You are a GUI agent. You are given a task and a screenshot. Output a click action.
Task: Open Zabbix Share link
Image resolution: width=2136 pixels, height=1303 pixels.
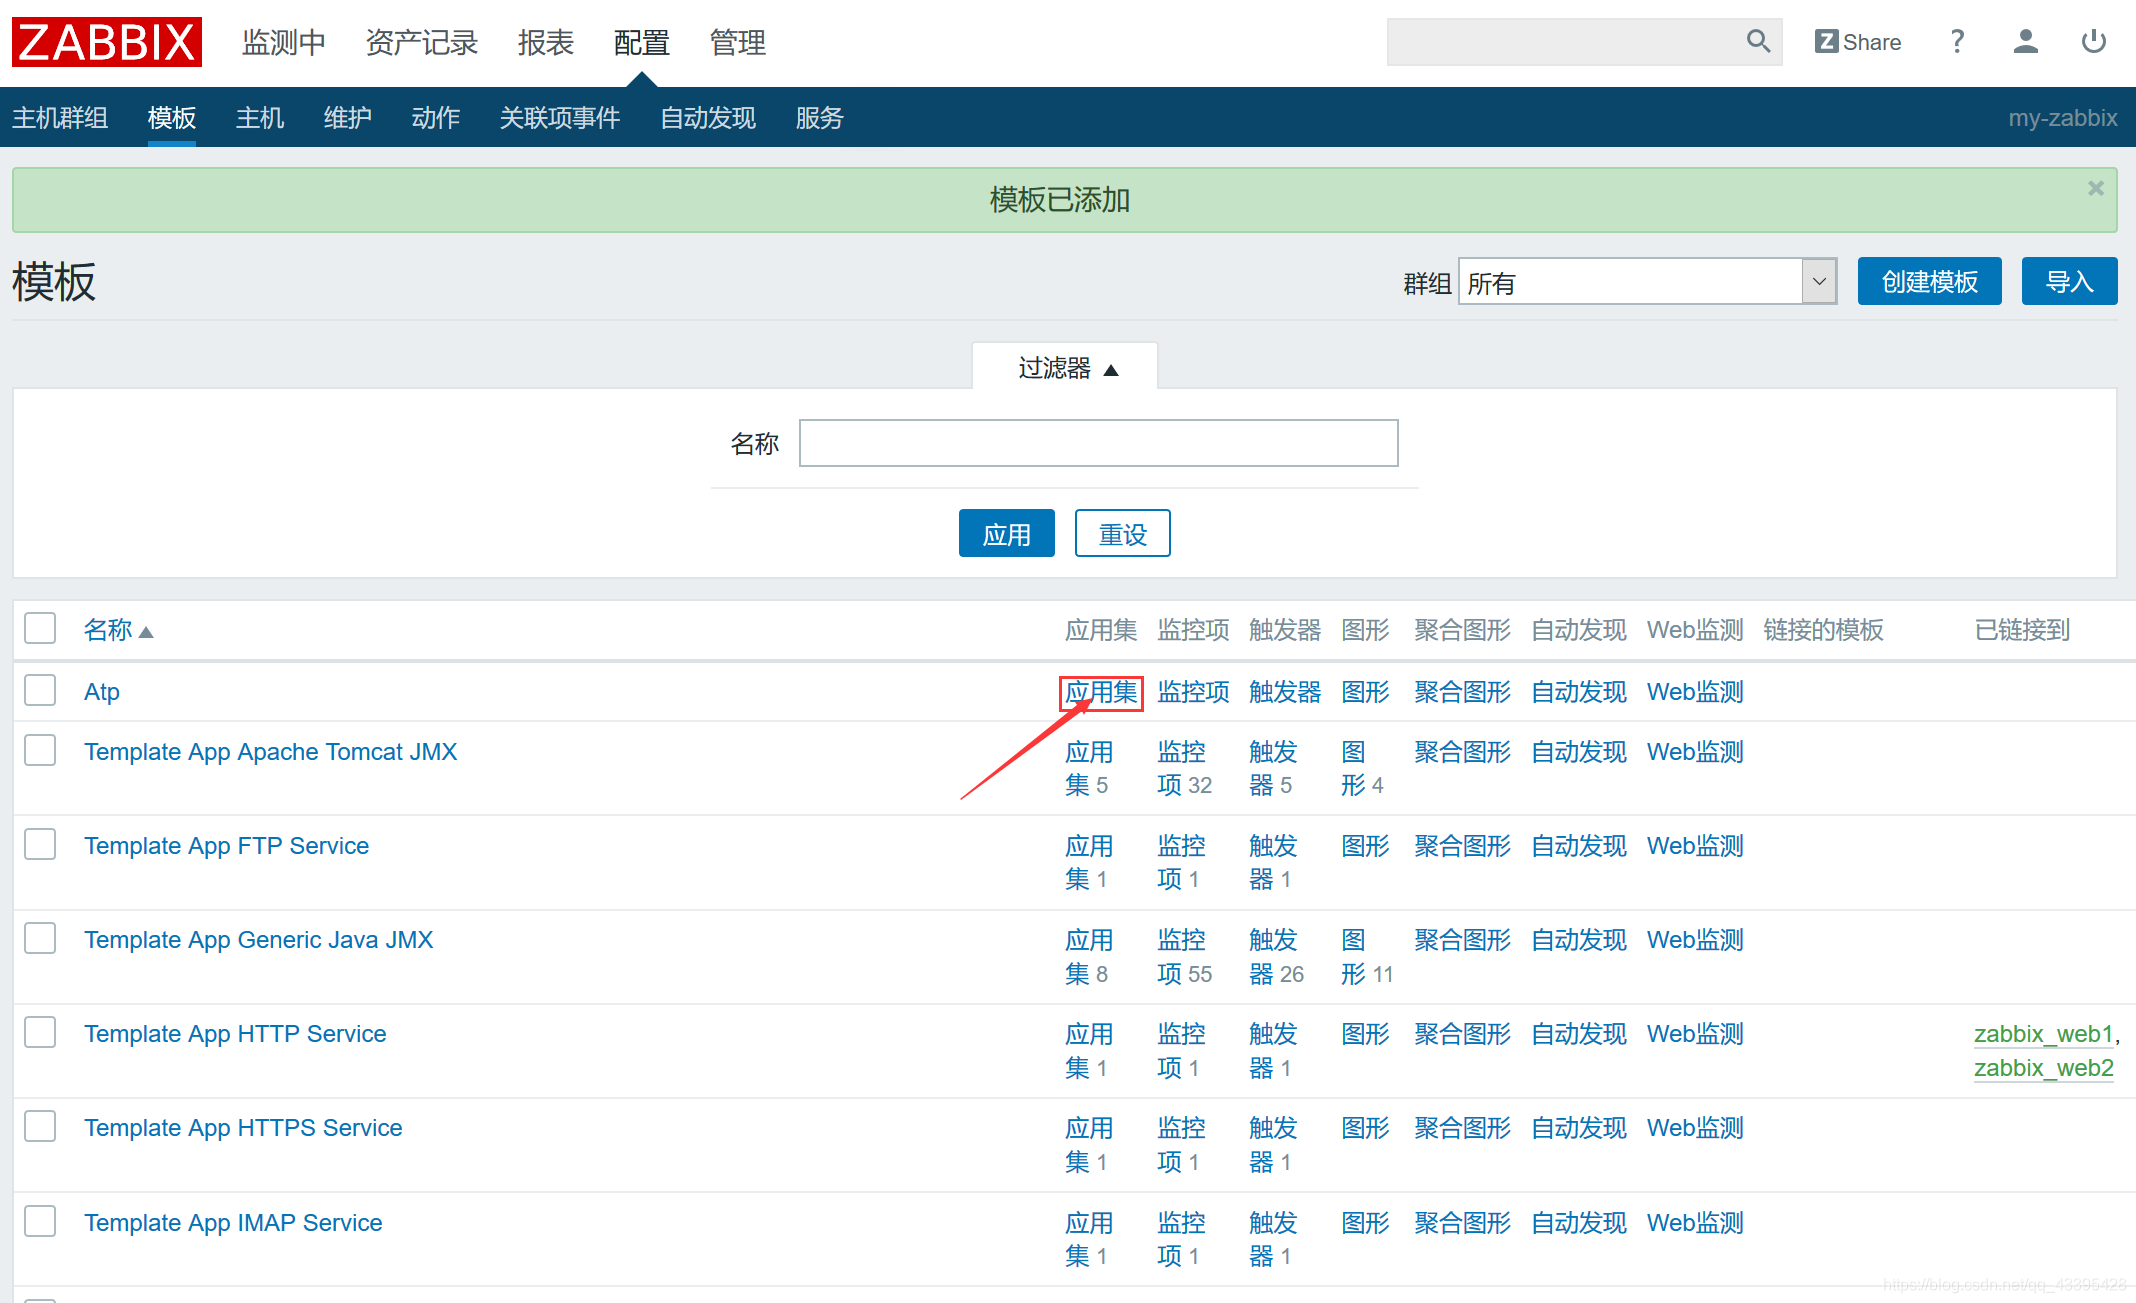tap(1858, 42)
